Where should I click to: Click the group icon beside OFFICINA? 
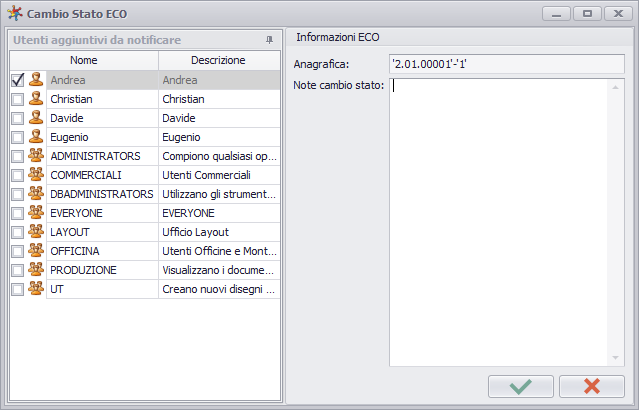(x=36, y=251)
